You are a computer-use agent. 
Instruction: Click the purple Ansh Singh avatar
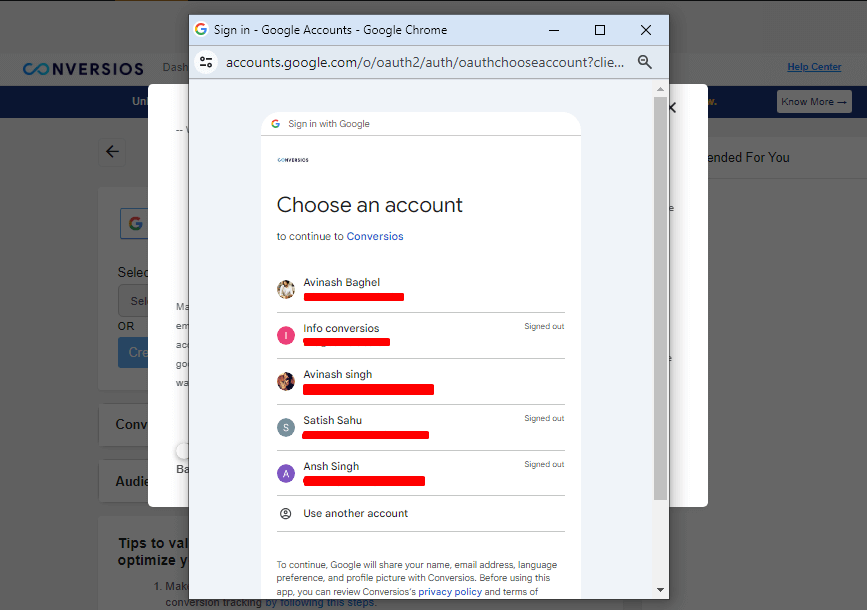click(x=286, y=473)
